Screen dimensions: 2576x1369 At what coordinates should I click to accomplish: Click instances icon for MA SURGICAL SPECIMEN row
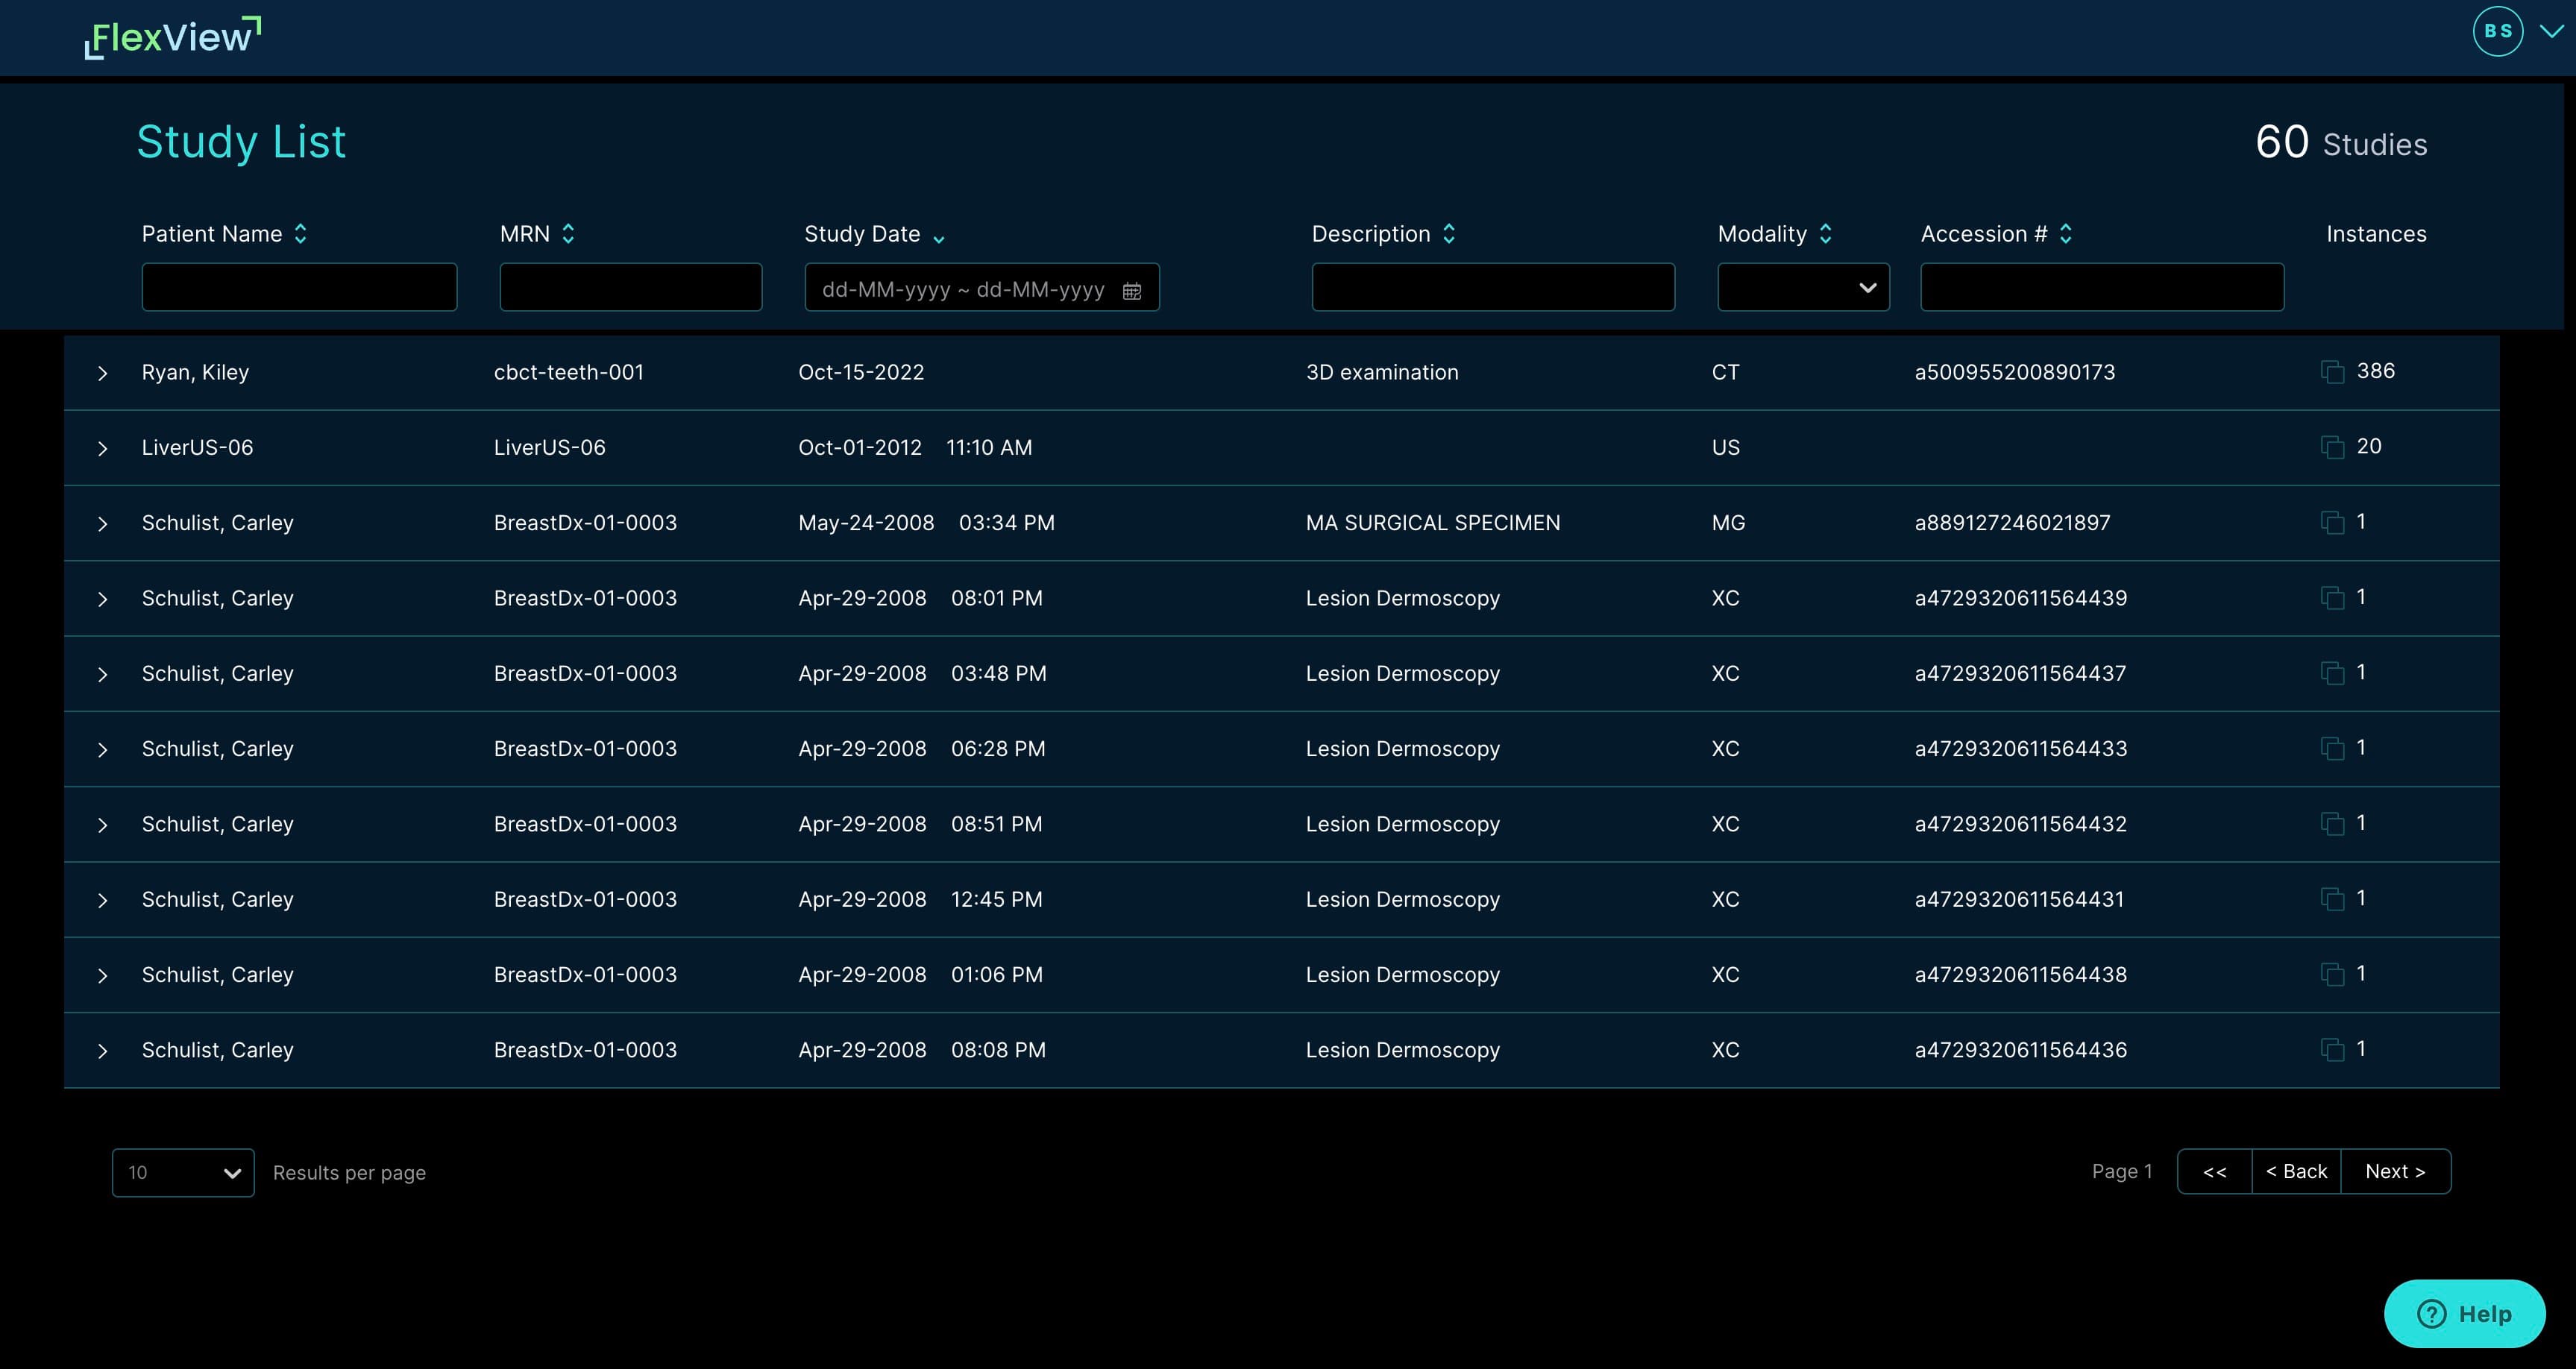coord(2332,522)
